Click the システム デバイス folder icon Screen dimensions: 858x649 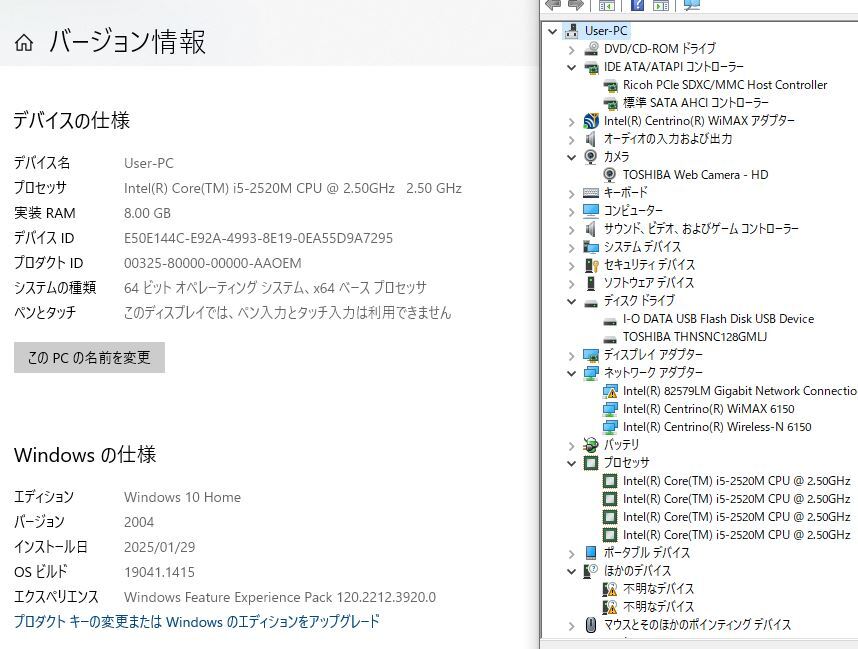click(x=591, y=247)
